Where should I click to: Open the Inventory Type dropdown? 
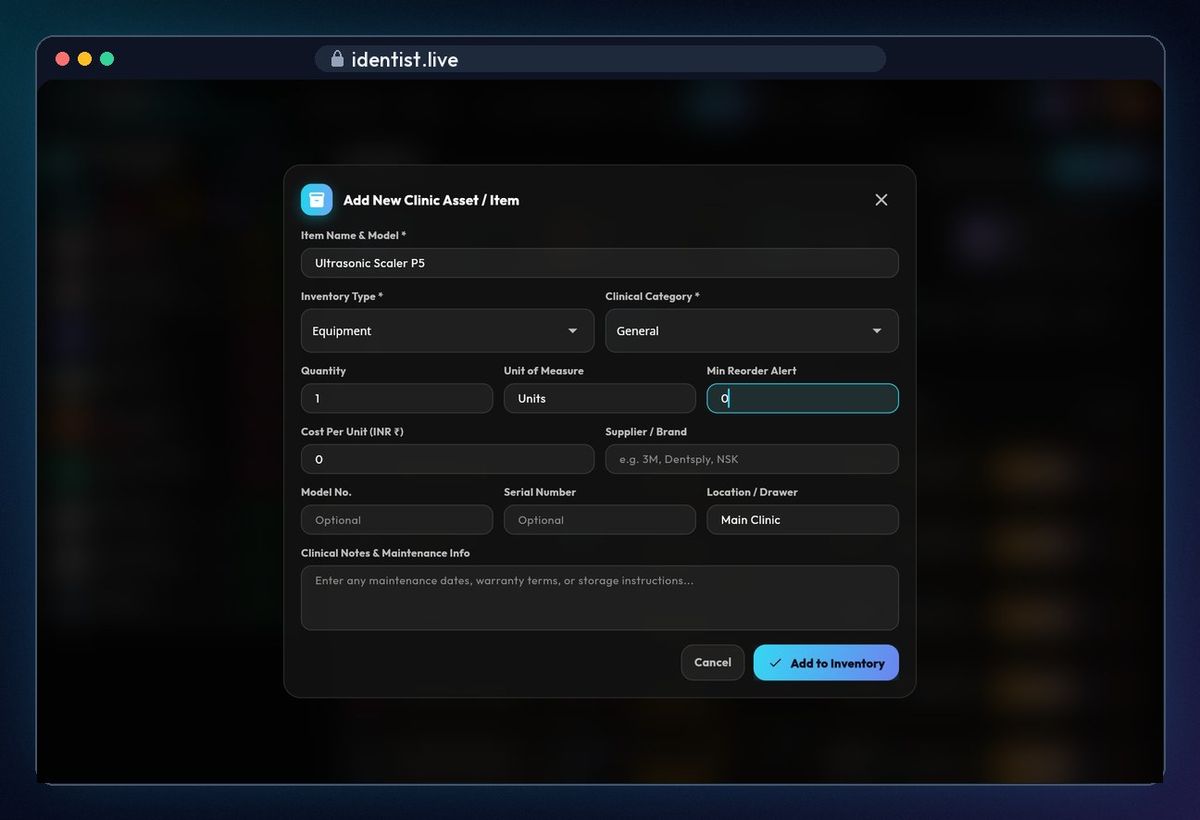[x=447, y=331]
